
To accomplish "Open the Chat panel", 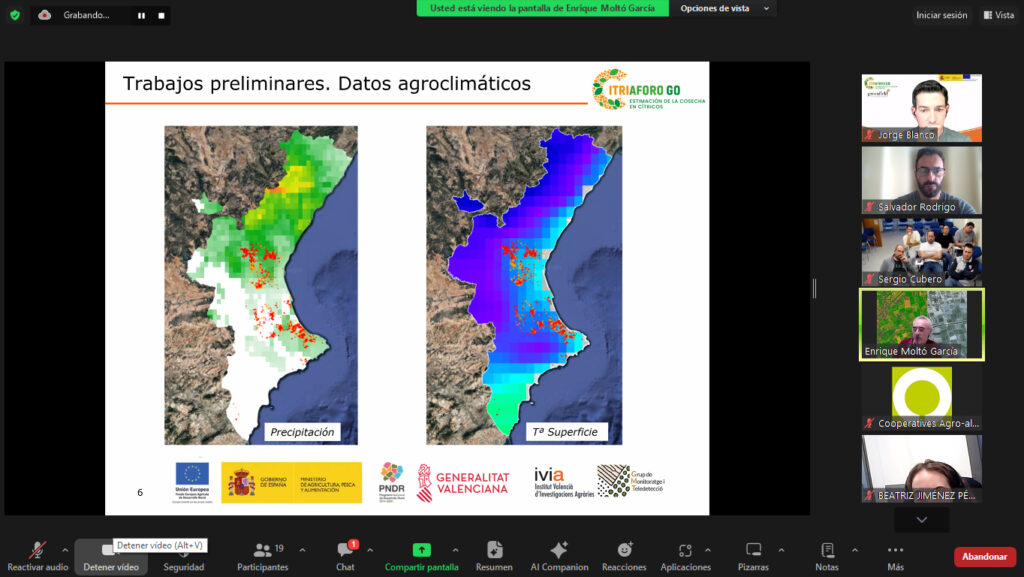I will coord(345,557).
